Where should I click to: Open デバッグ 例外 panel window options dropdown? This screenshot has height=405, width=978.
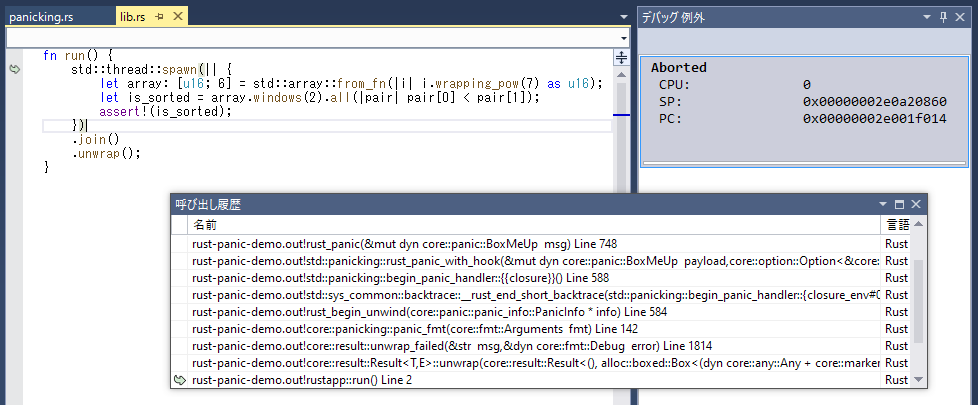coord(927,17)
